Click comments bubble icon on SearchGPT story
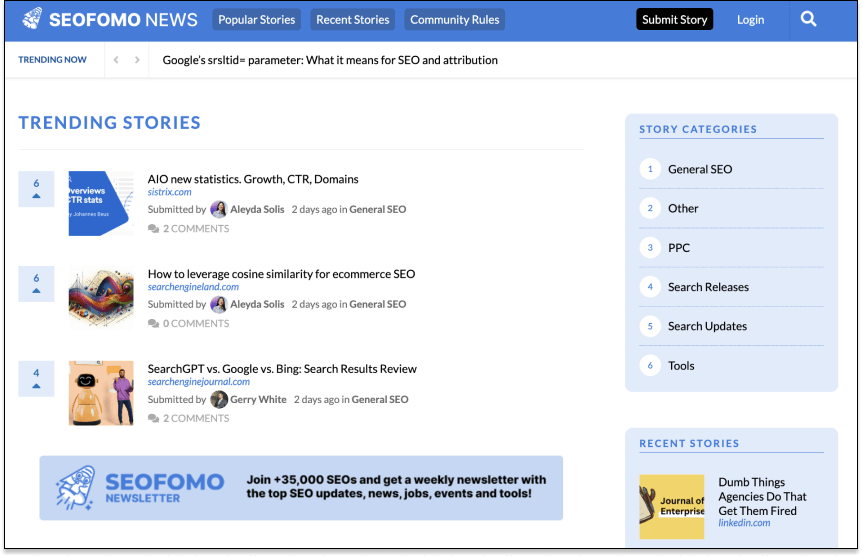862x557 pixels. point(153,418)
